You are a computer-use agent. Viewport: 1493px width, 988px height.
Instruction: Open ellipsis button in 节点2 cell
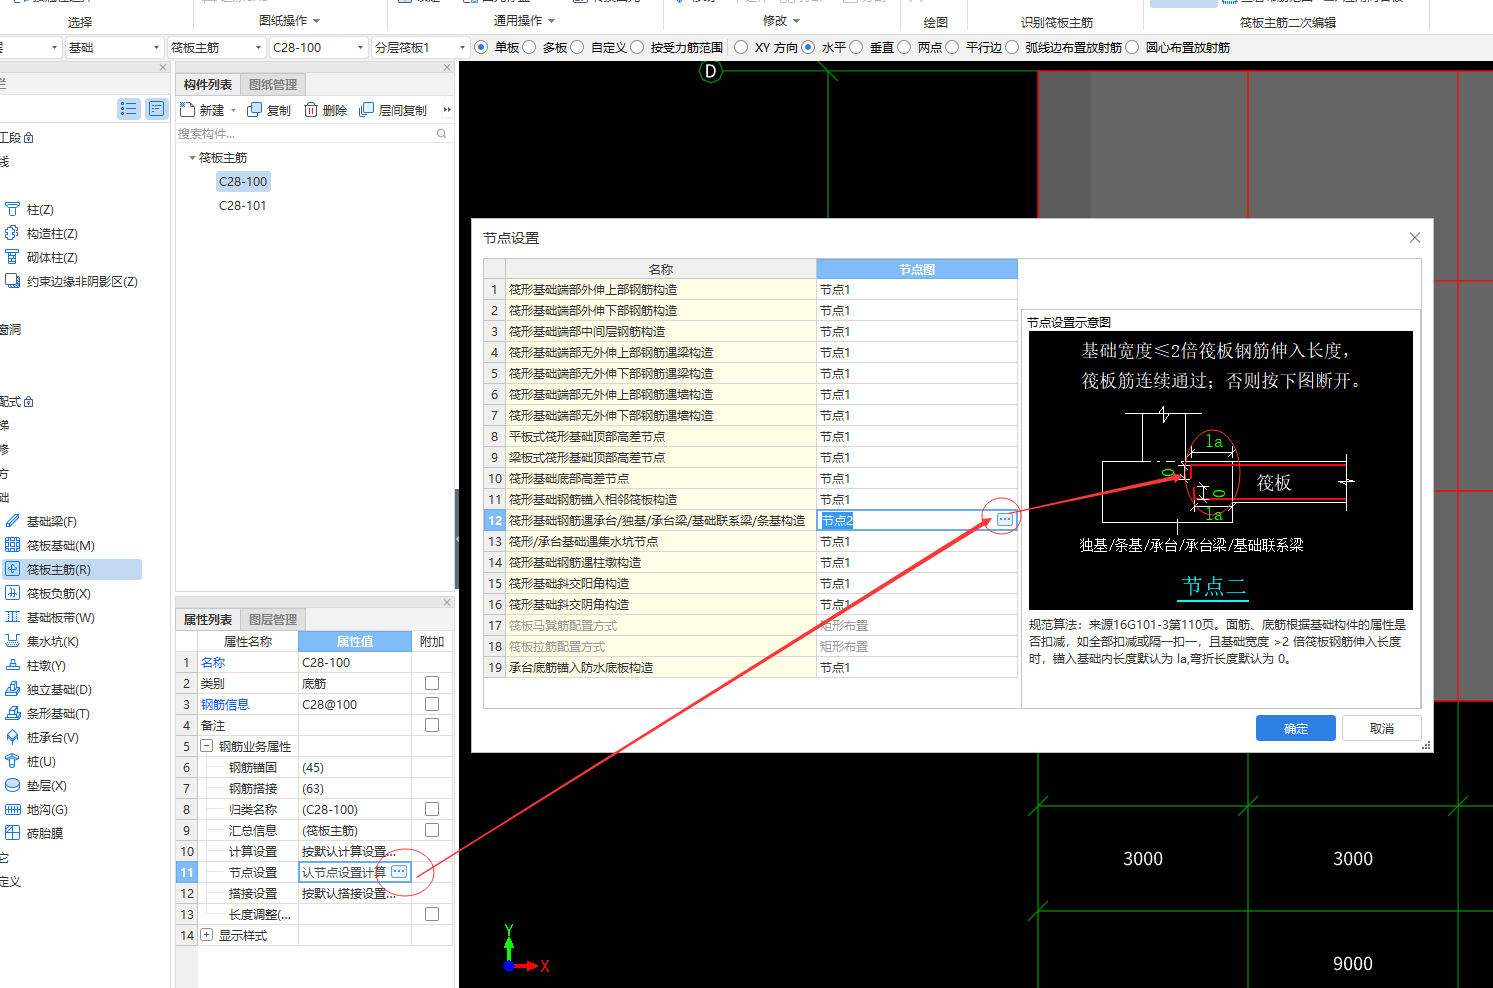tap(1005, 519)
